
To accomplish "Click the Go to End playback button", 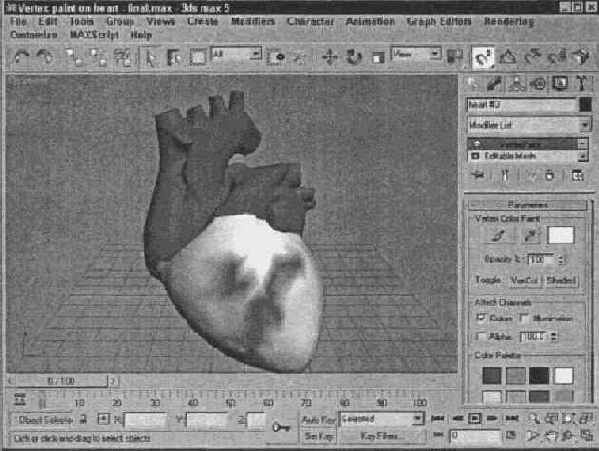I will [512, 419].
